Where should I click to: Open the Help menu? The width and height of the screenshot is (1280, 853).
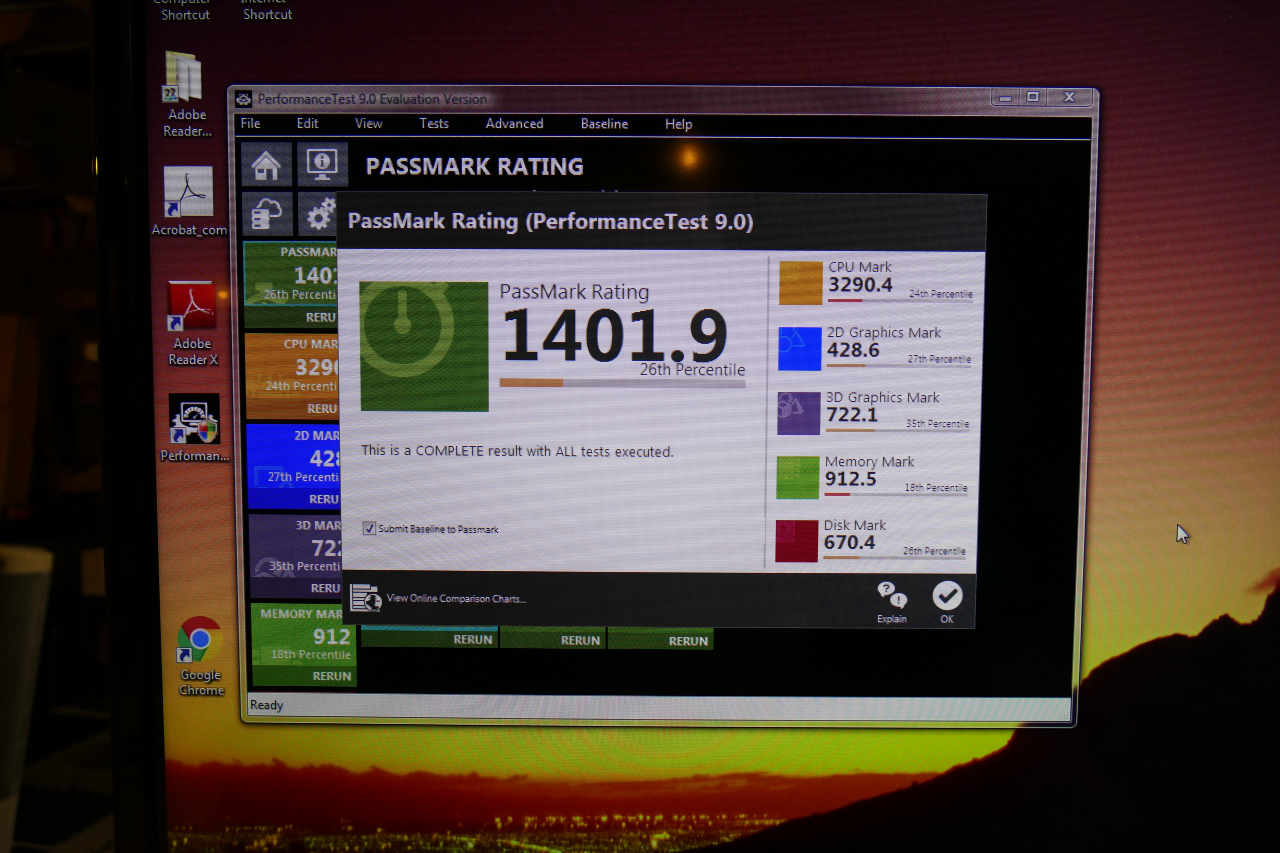pyautogui.click(x=678, y=124)
